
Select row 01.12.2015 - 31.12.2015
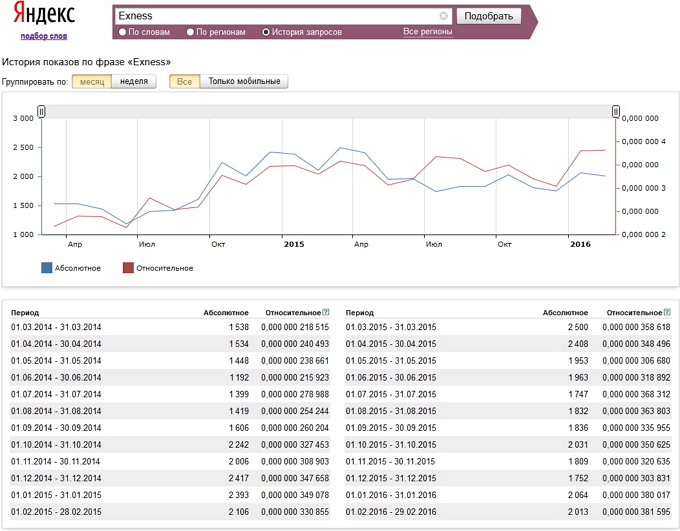pos(508,478)
